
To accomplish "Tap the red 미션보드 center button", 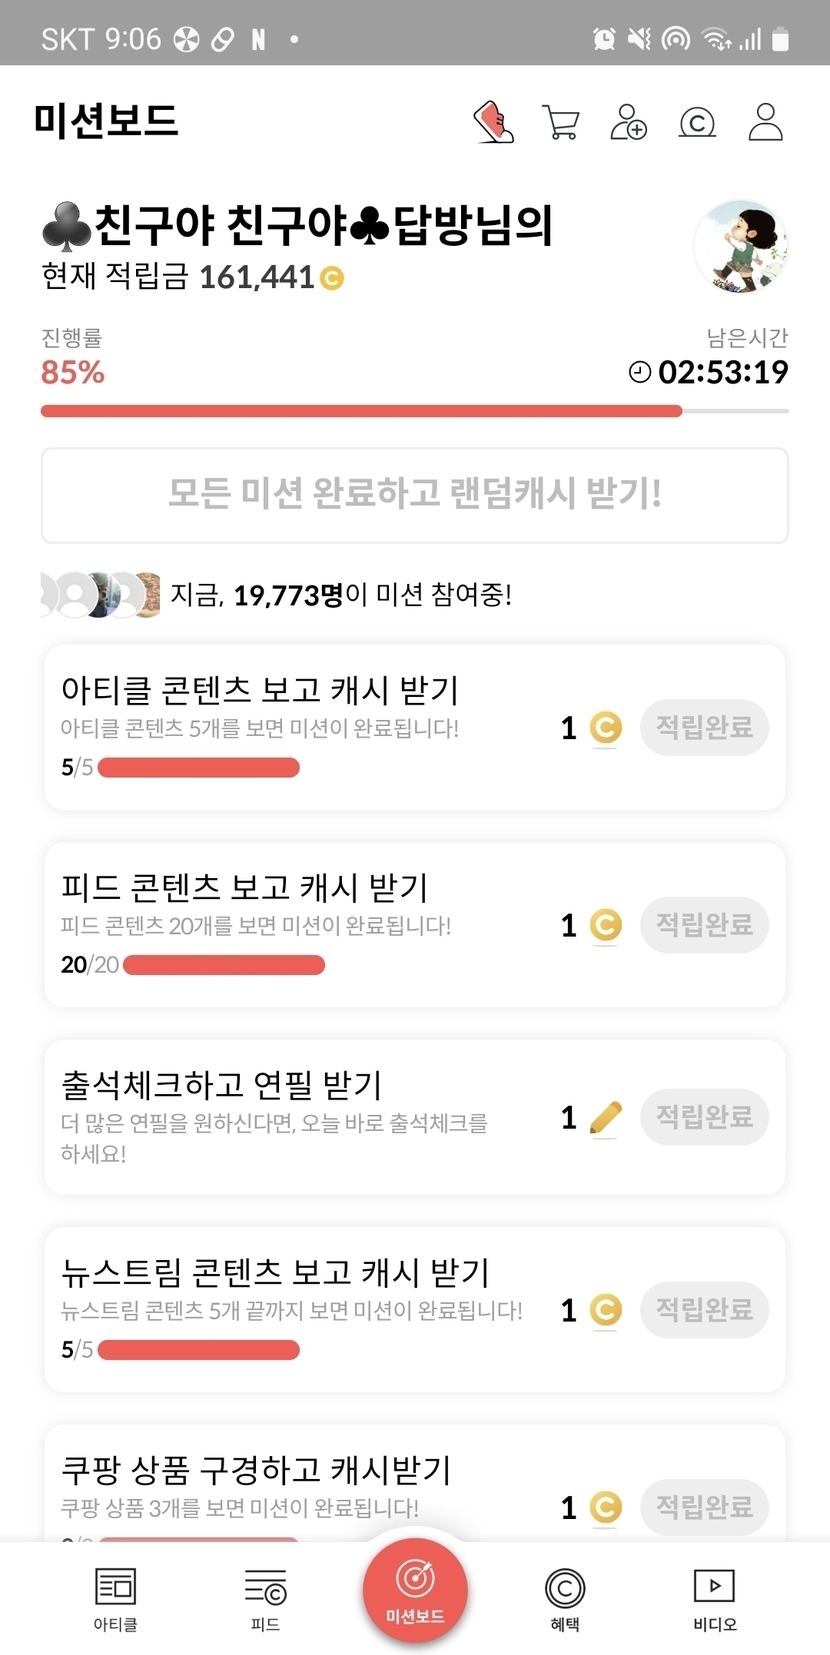I will [x=415, y=1590].
